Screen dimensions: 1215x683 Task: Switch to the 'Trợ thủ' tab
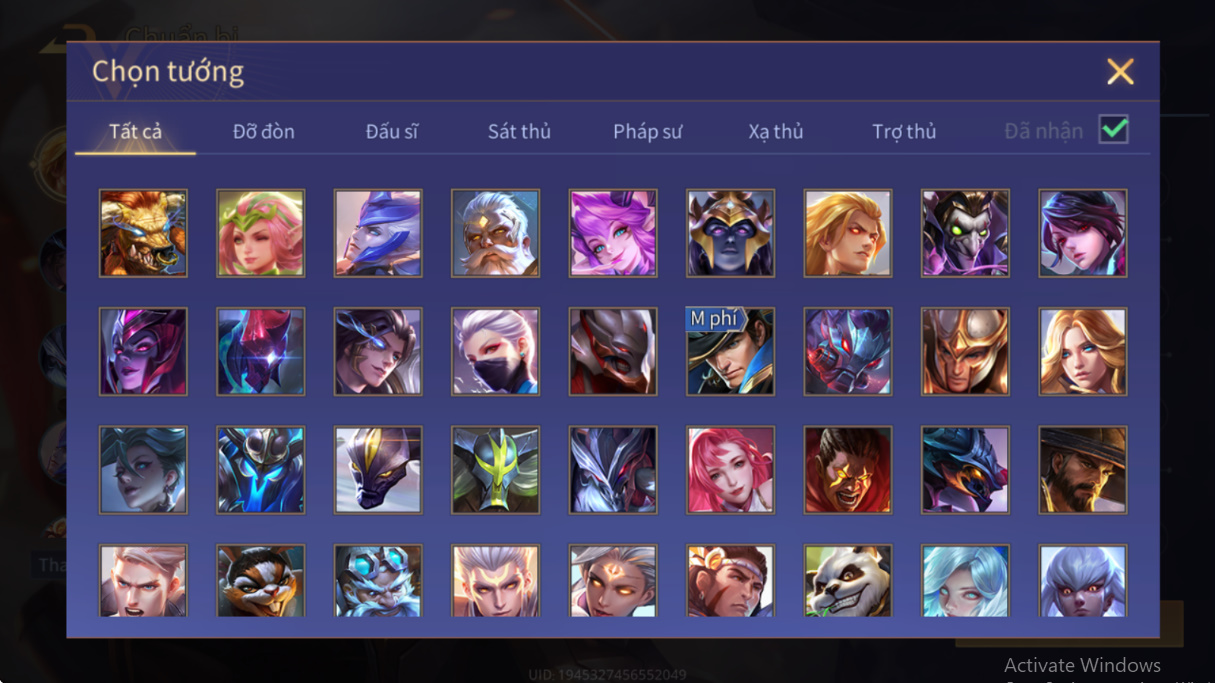[904, 131]
